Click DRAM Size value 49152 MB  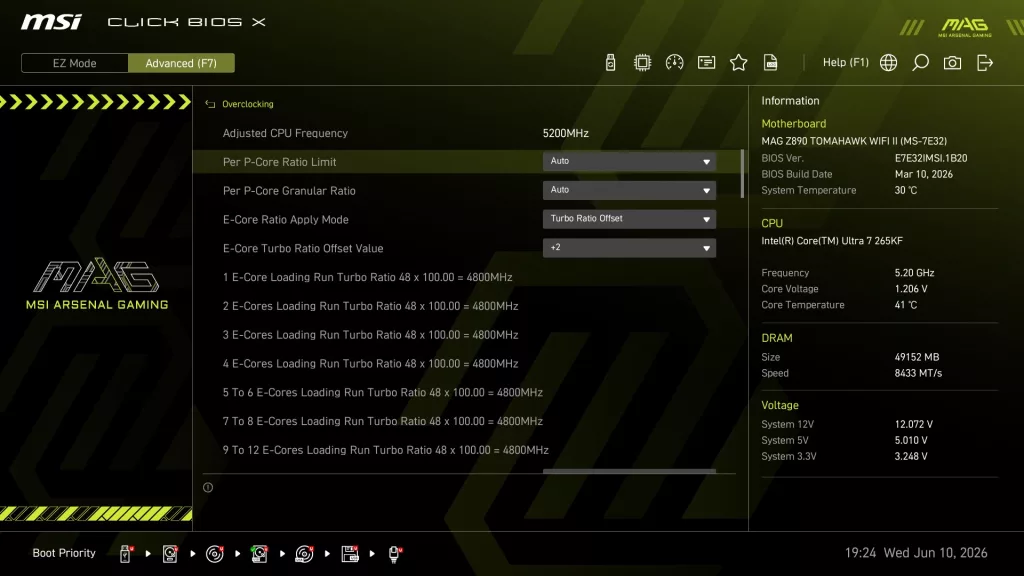pos(917,357)
